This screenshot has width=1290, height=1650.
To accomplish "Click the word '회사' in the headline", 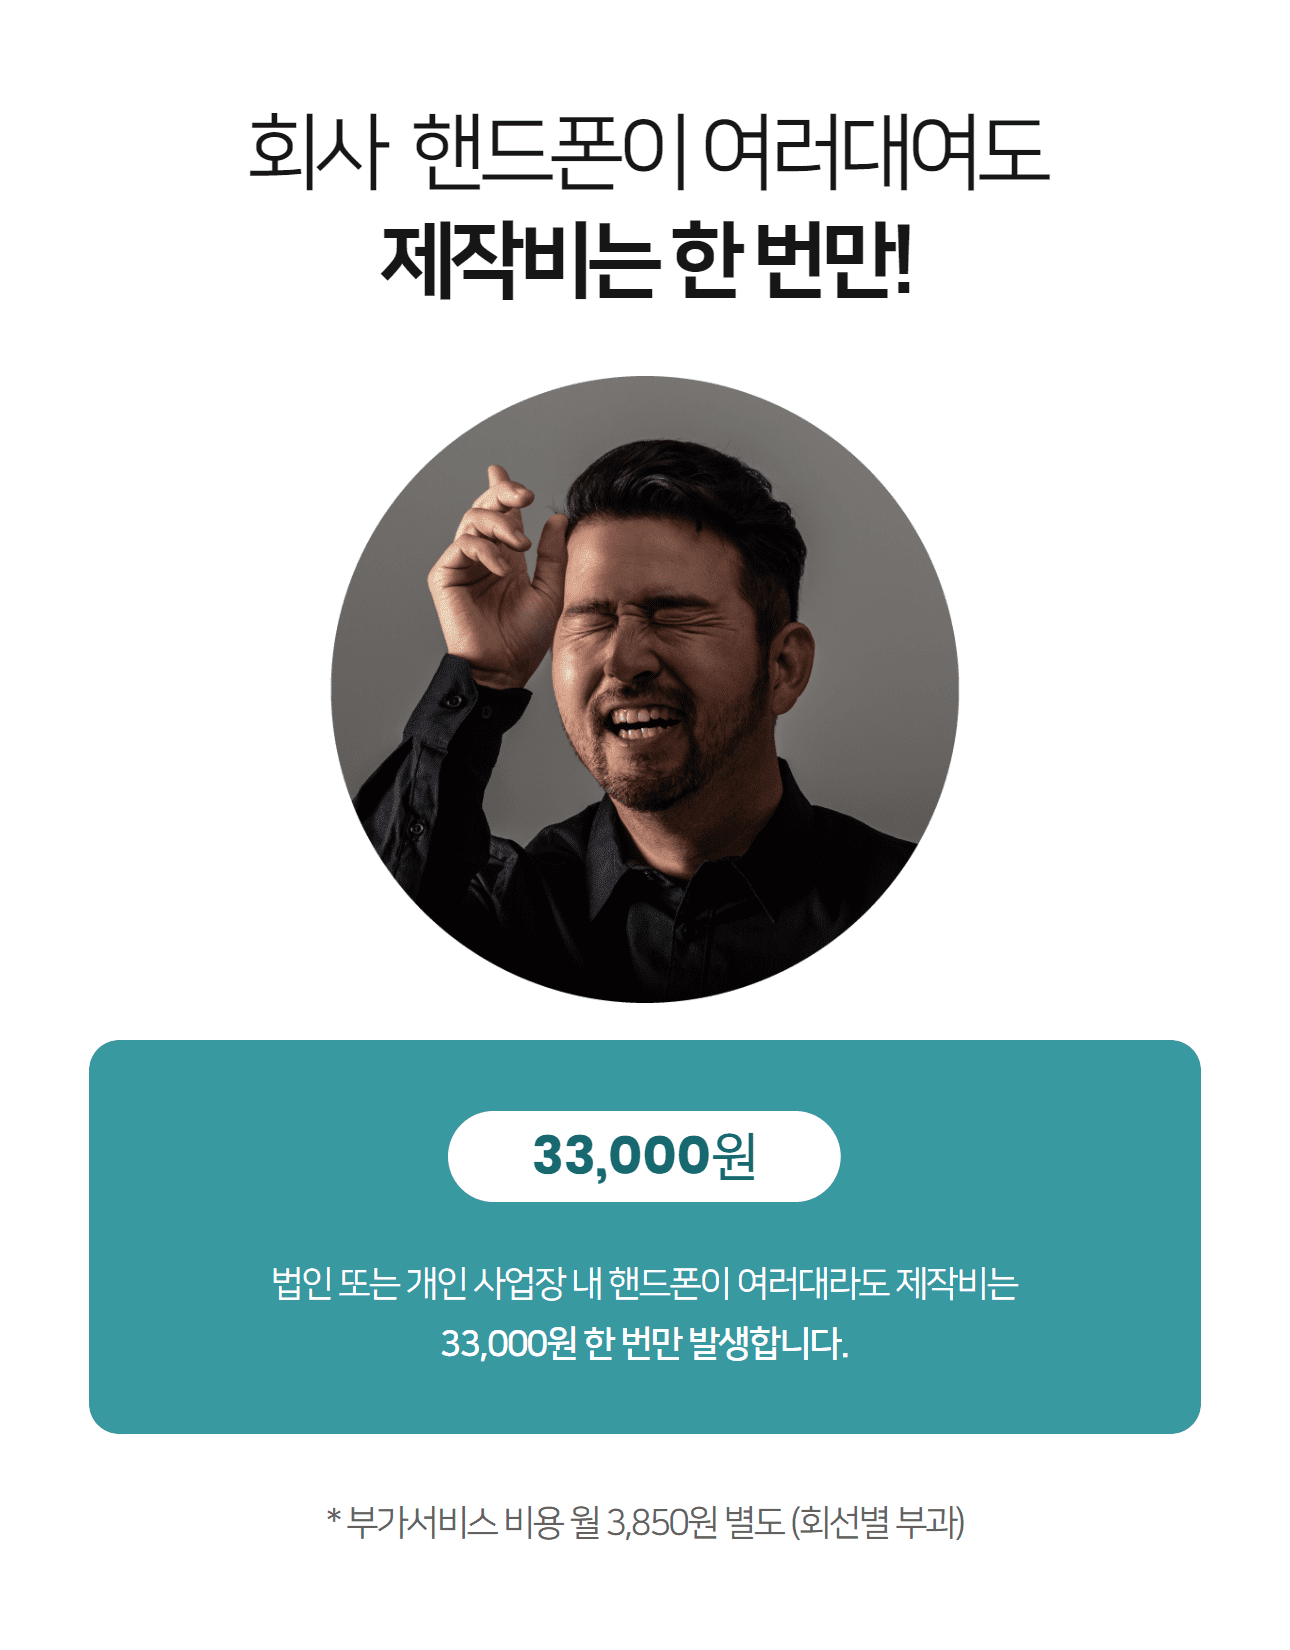I will tap(317, 154).
